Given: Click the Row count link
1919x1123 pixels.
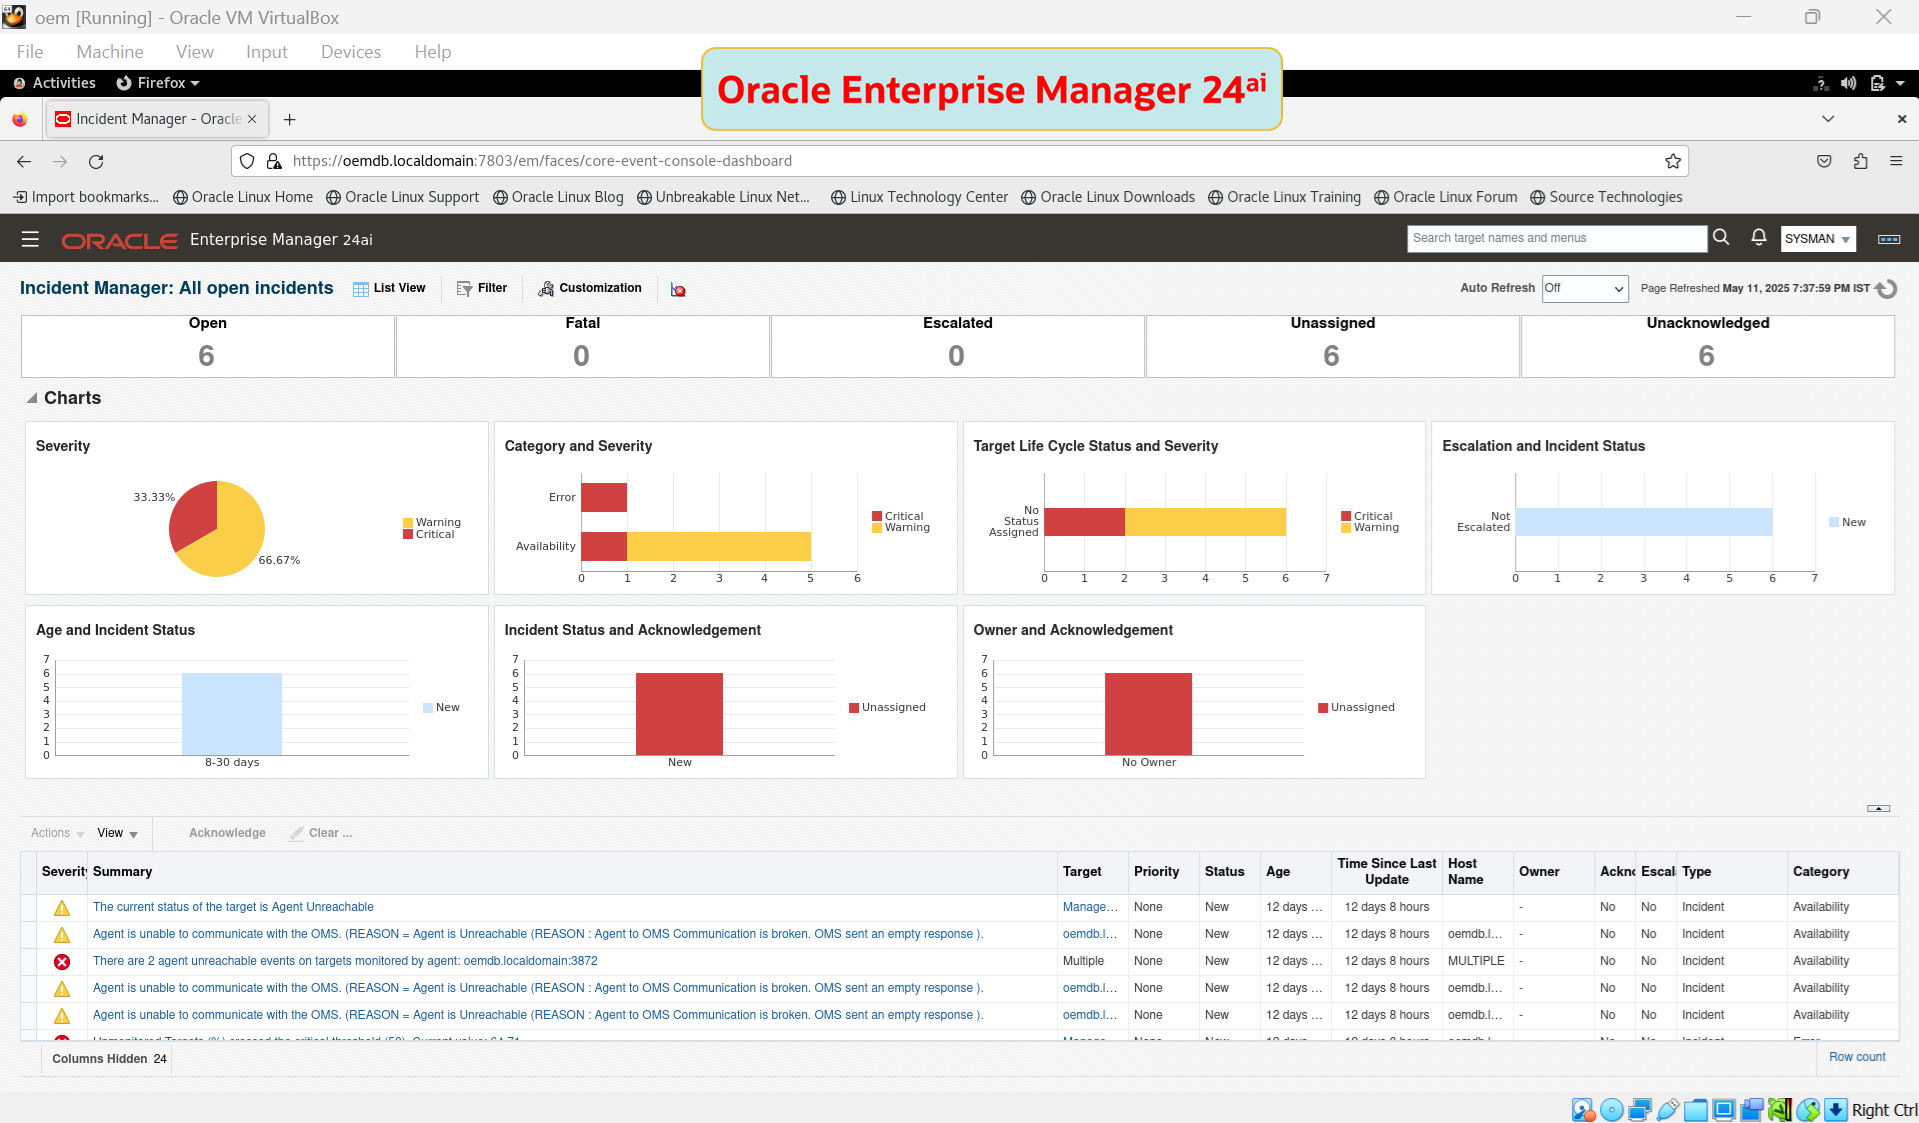Looking at the screenshot, I should 1857,1057.
